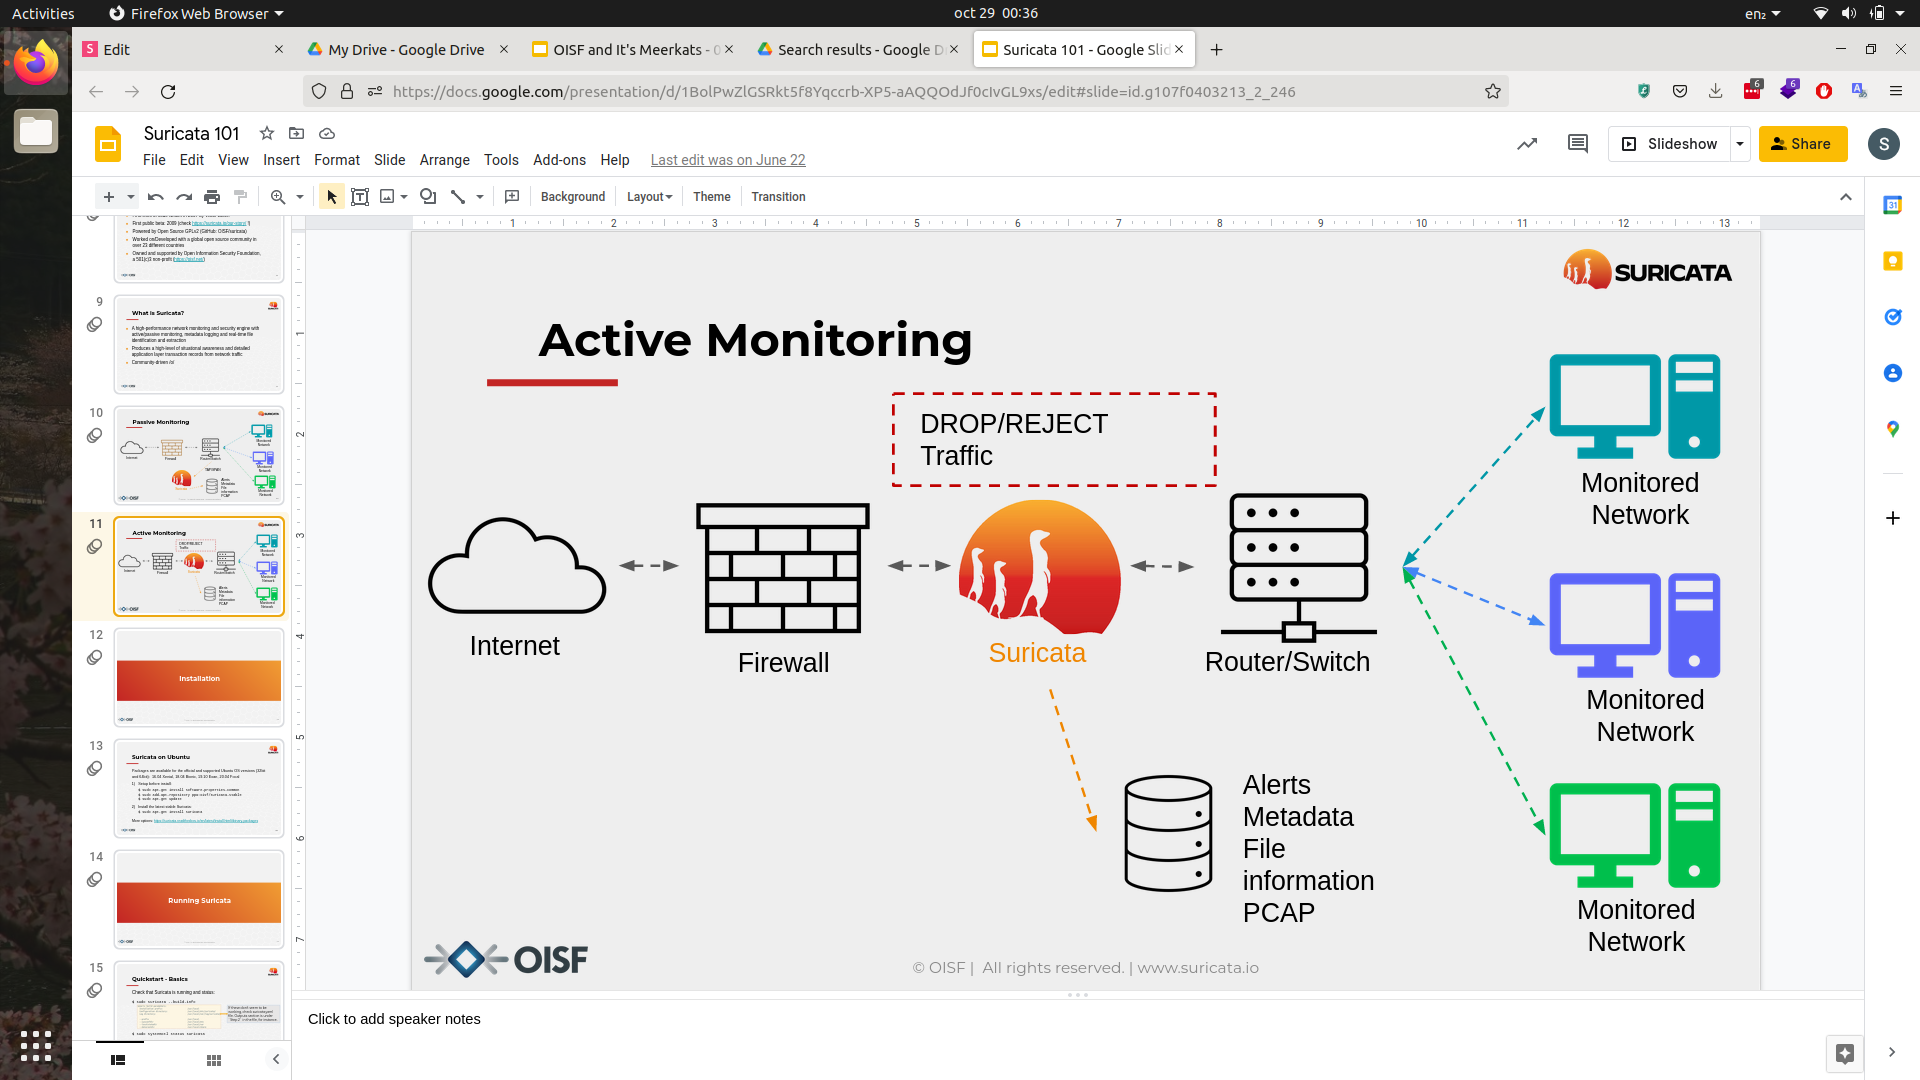Viewport: 1920px width, 1080px height.
Task: Open the zoom level dropdown arrow
Action: coord(300,197)
